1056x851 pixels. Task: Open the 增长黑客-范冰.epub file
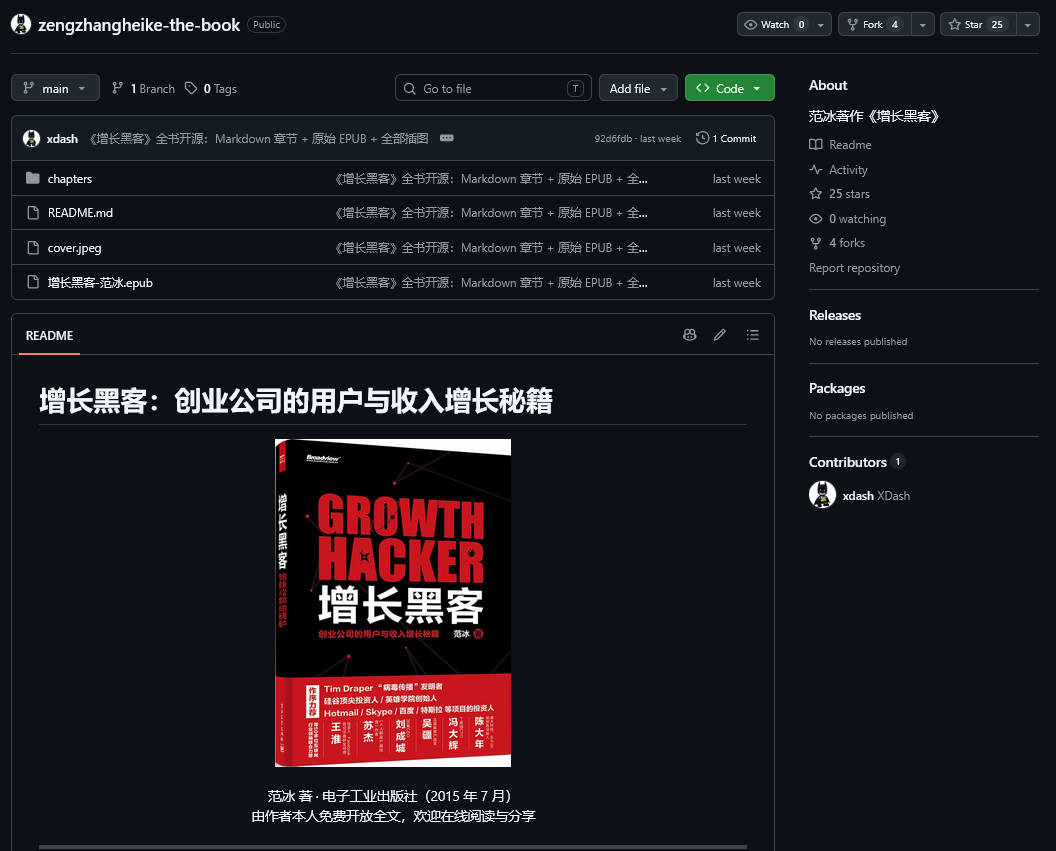tap(100, 283)
